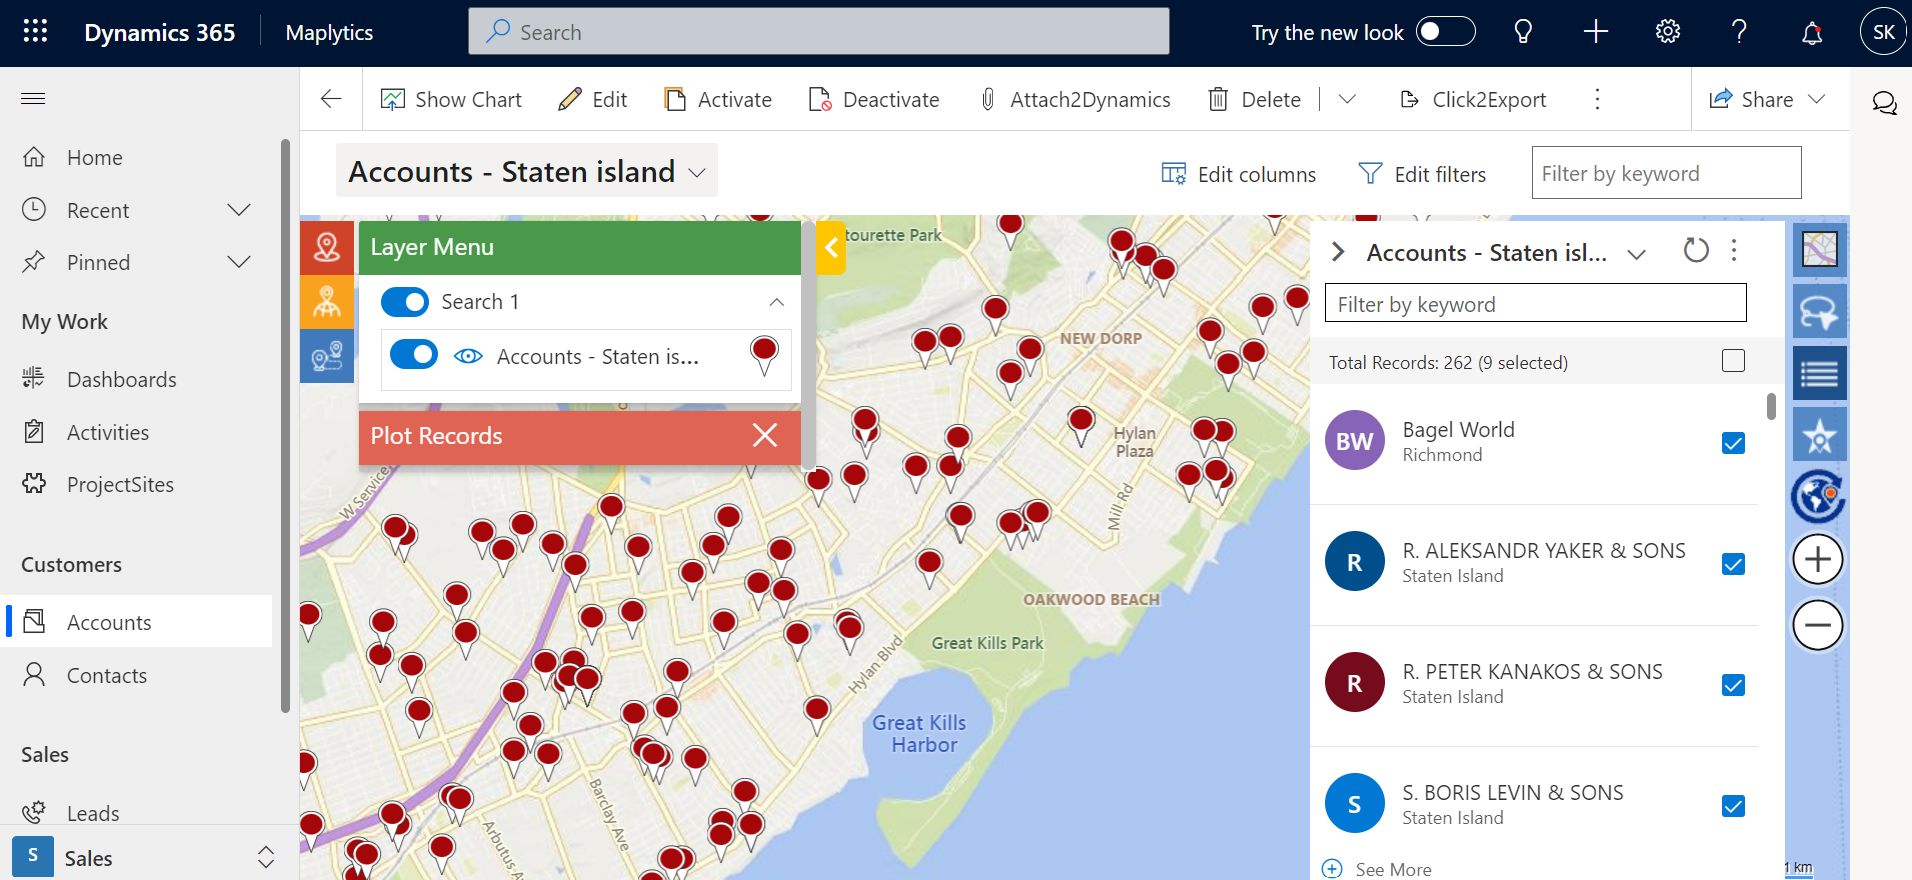Screen dimensions: 1912x880
Task: Go to Dashboards in My Work
Action: point(121,380)
